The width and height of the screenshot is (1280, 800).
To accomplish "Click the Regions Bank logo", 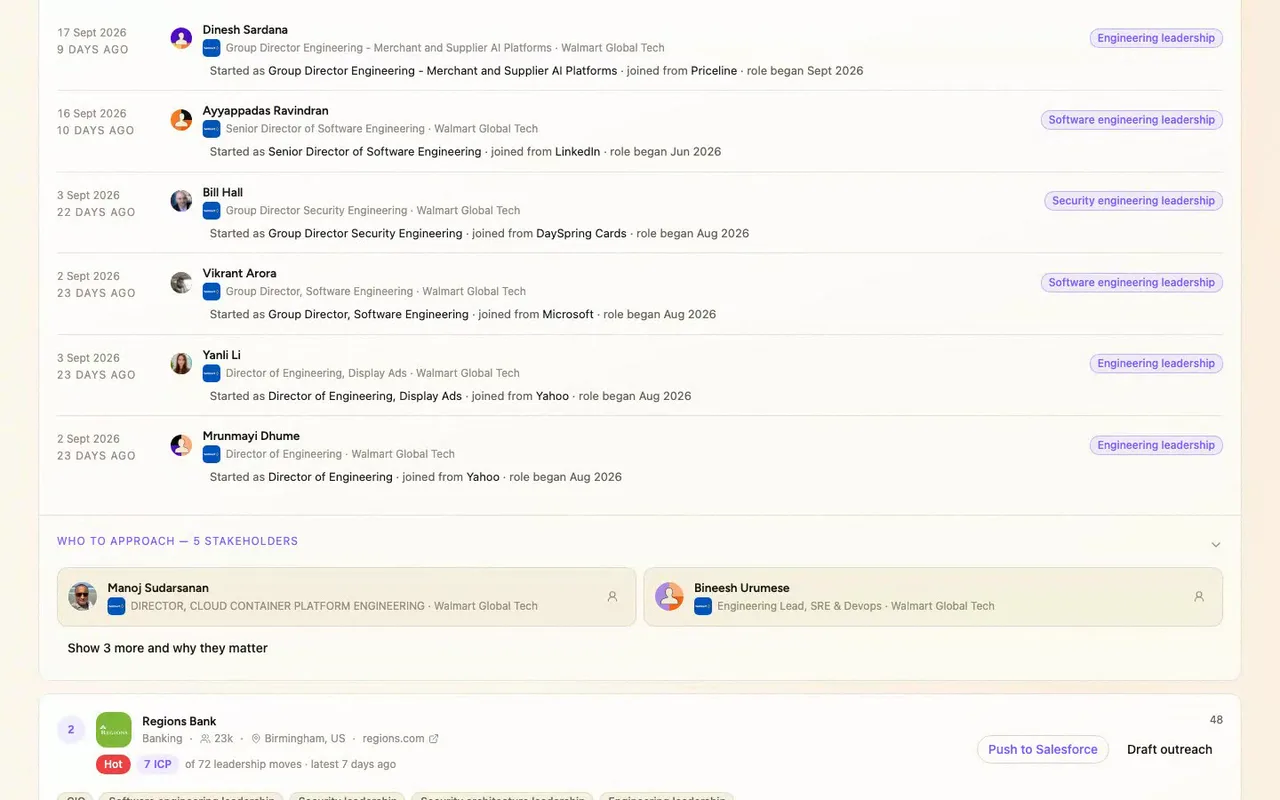I will pyautogui.click(x=114, y=730).
